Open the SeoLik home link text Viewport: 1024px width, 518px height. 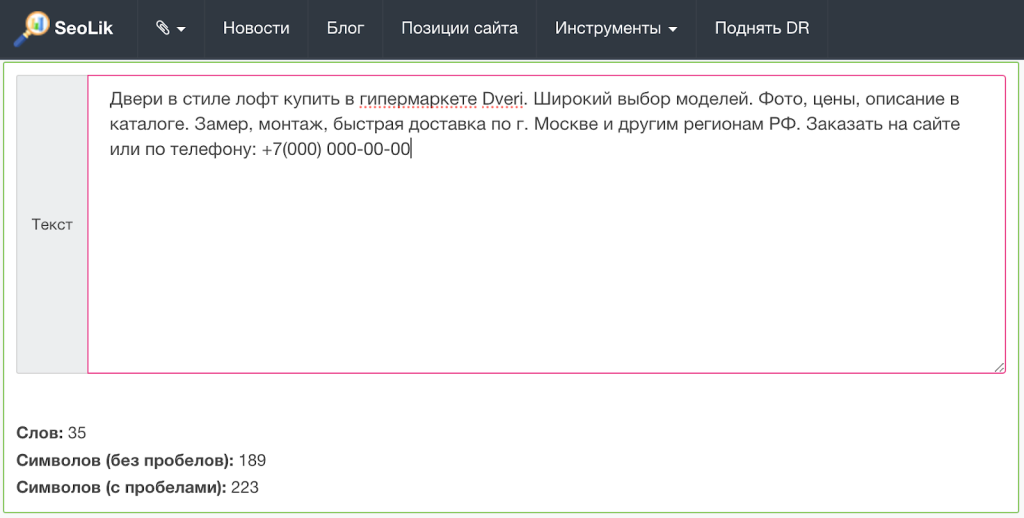point(84,28)
